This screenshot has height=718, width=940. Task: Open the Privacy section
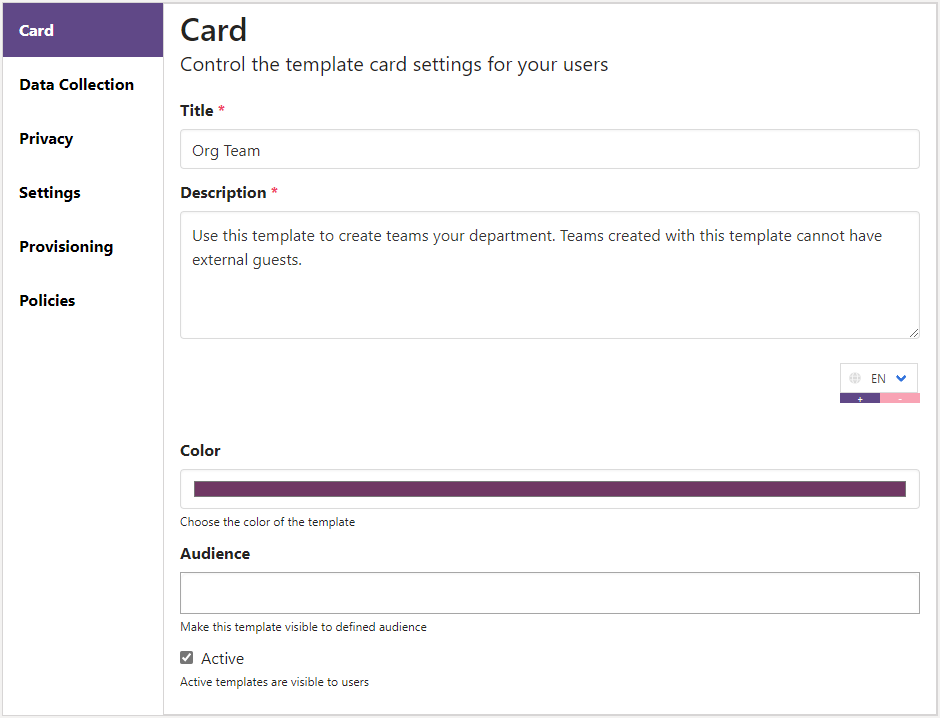tap(46, 138)
